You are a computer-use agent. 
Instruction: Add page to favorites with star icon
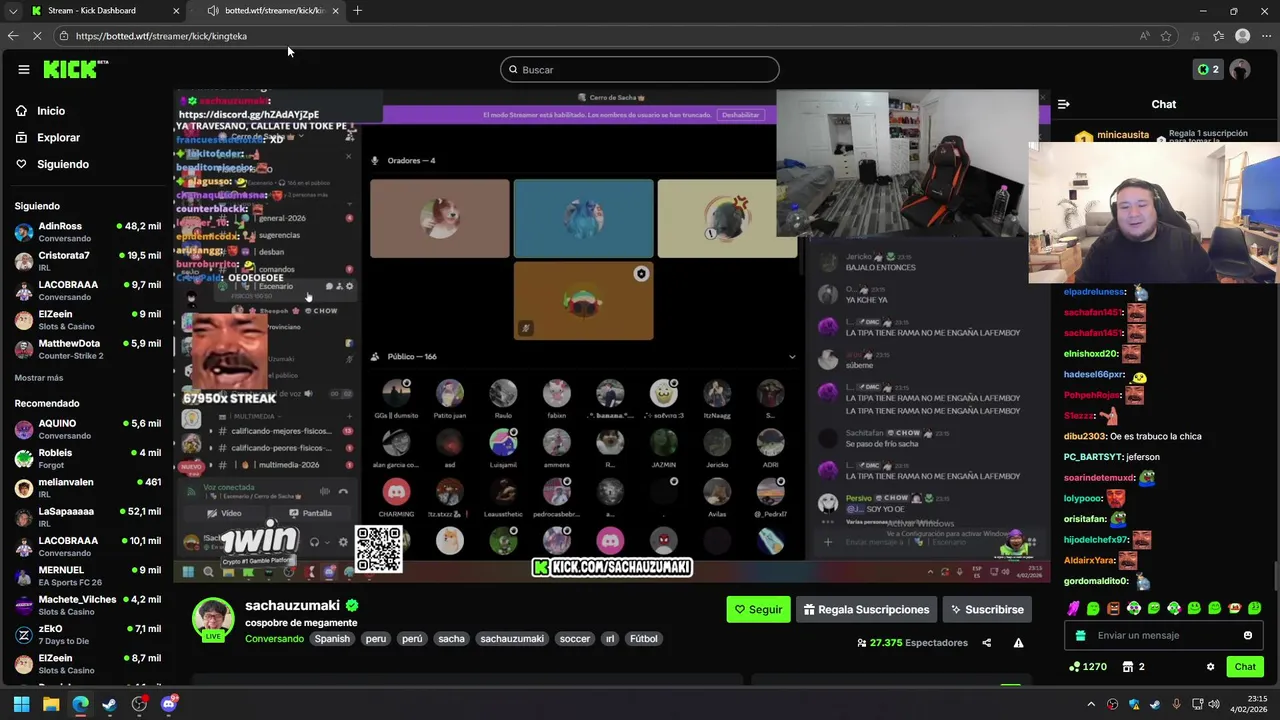(1166, 36)
